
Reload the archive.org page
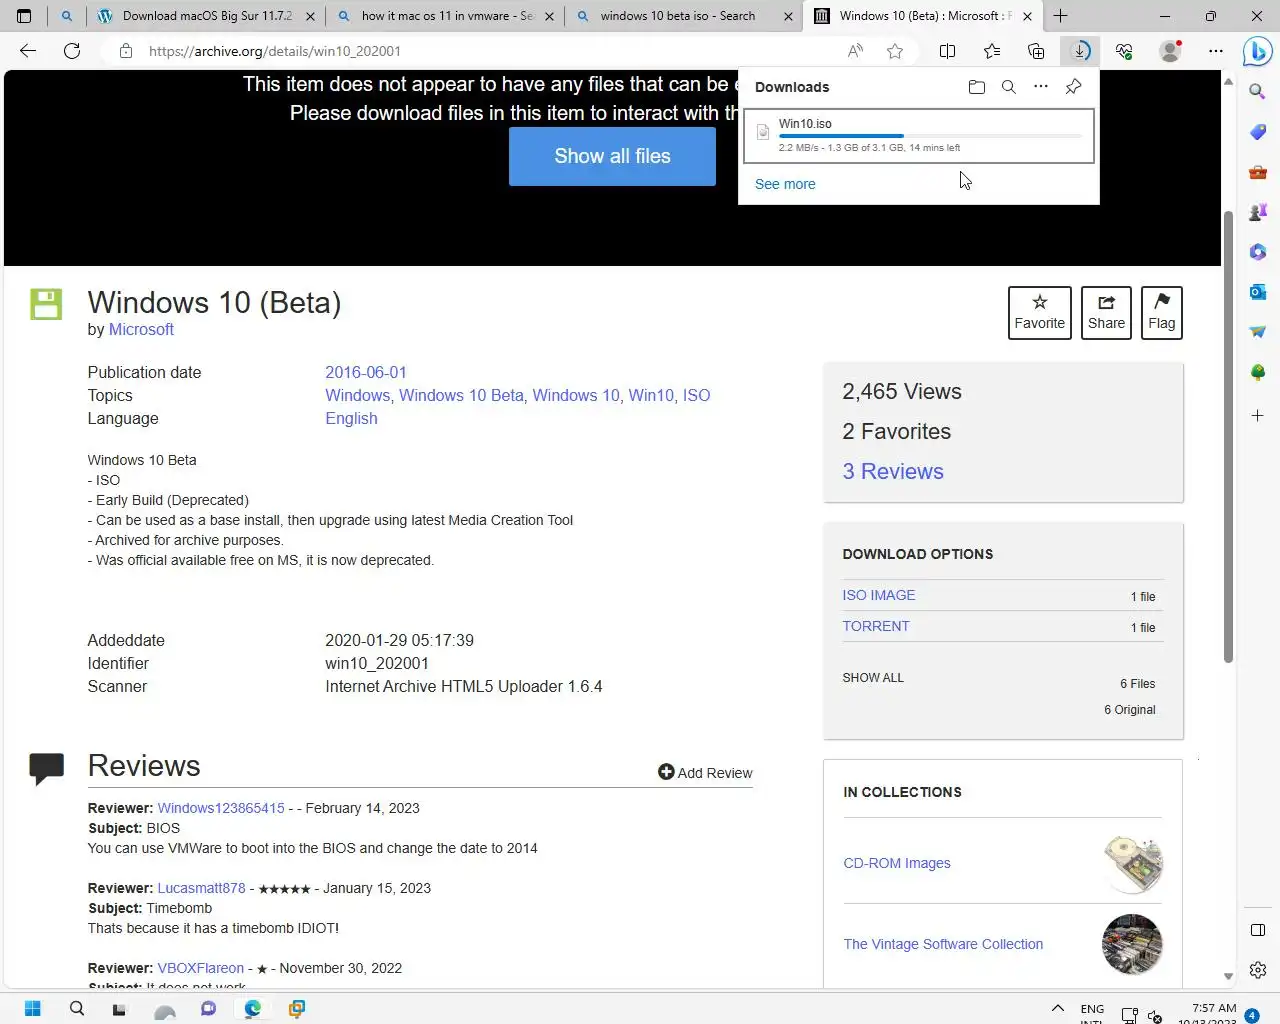(72, 51)
